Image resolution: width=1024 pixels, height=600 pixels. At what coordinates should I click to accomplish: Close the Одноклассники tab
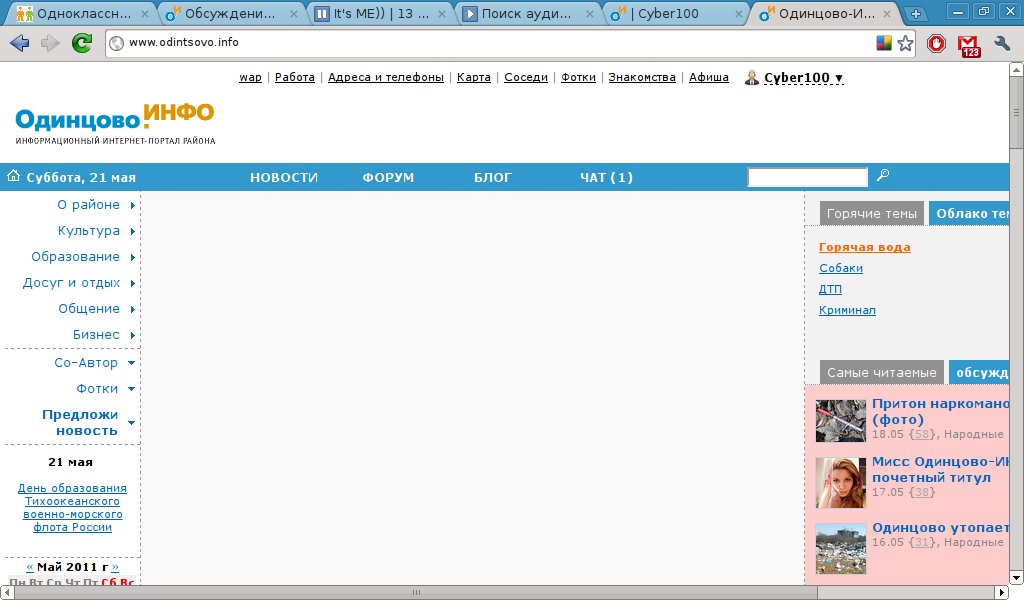tap(144, 14)
